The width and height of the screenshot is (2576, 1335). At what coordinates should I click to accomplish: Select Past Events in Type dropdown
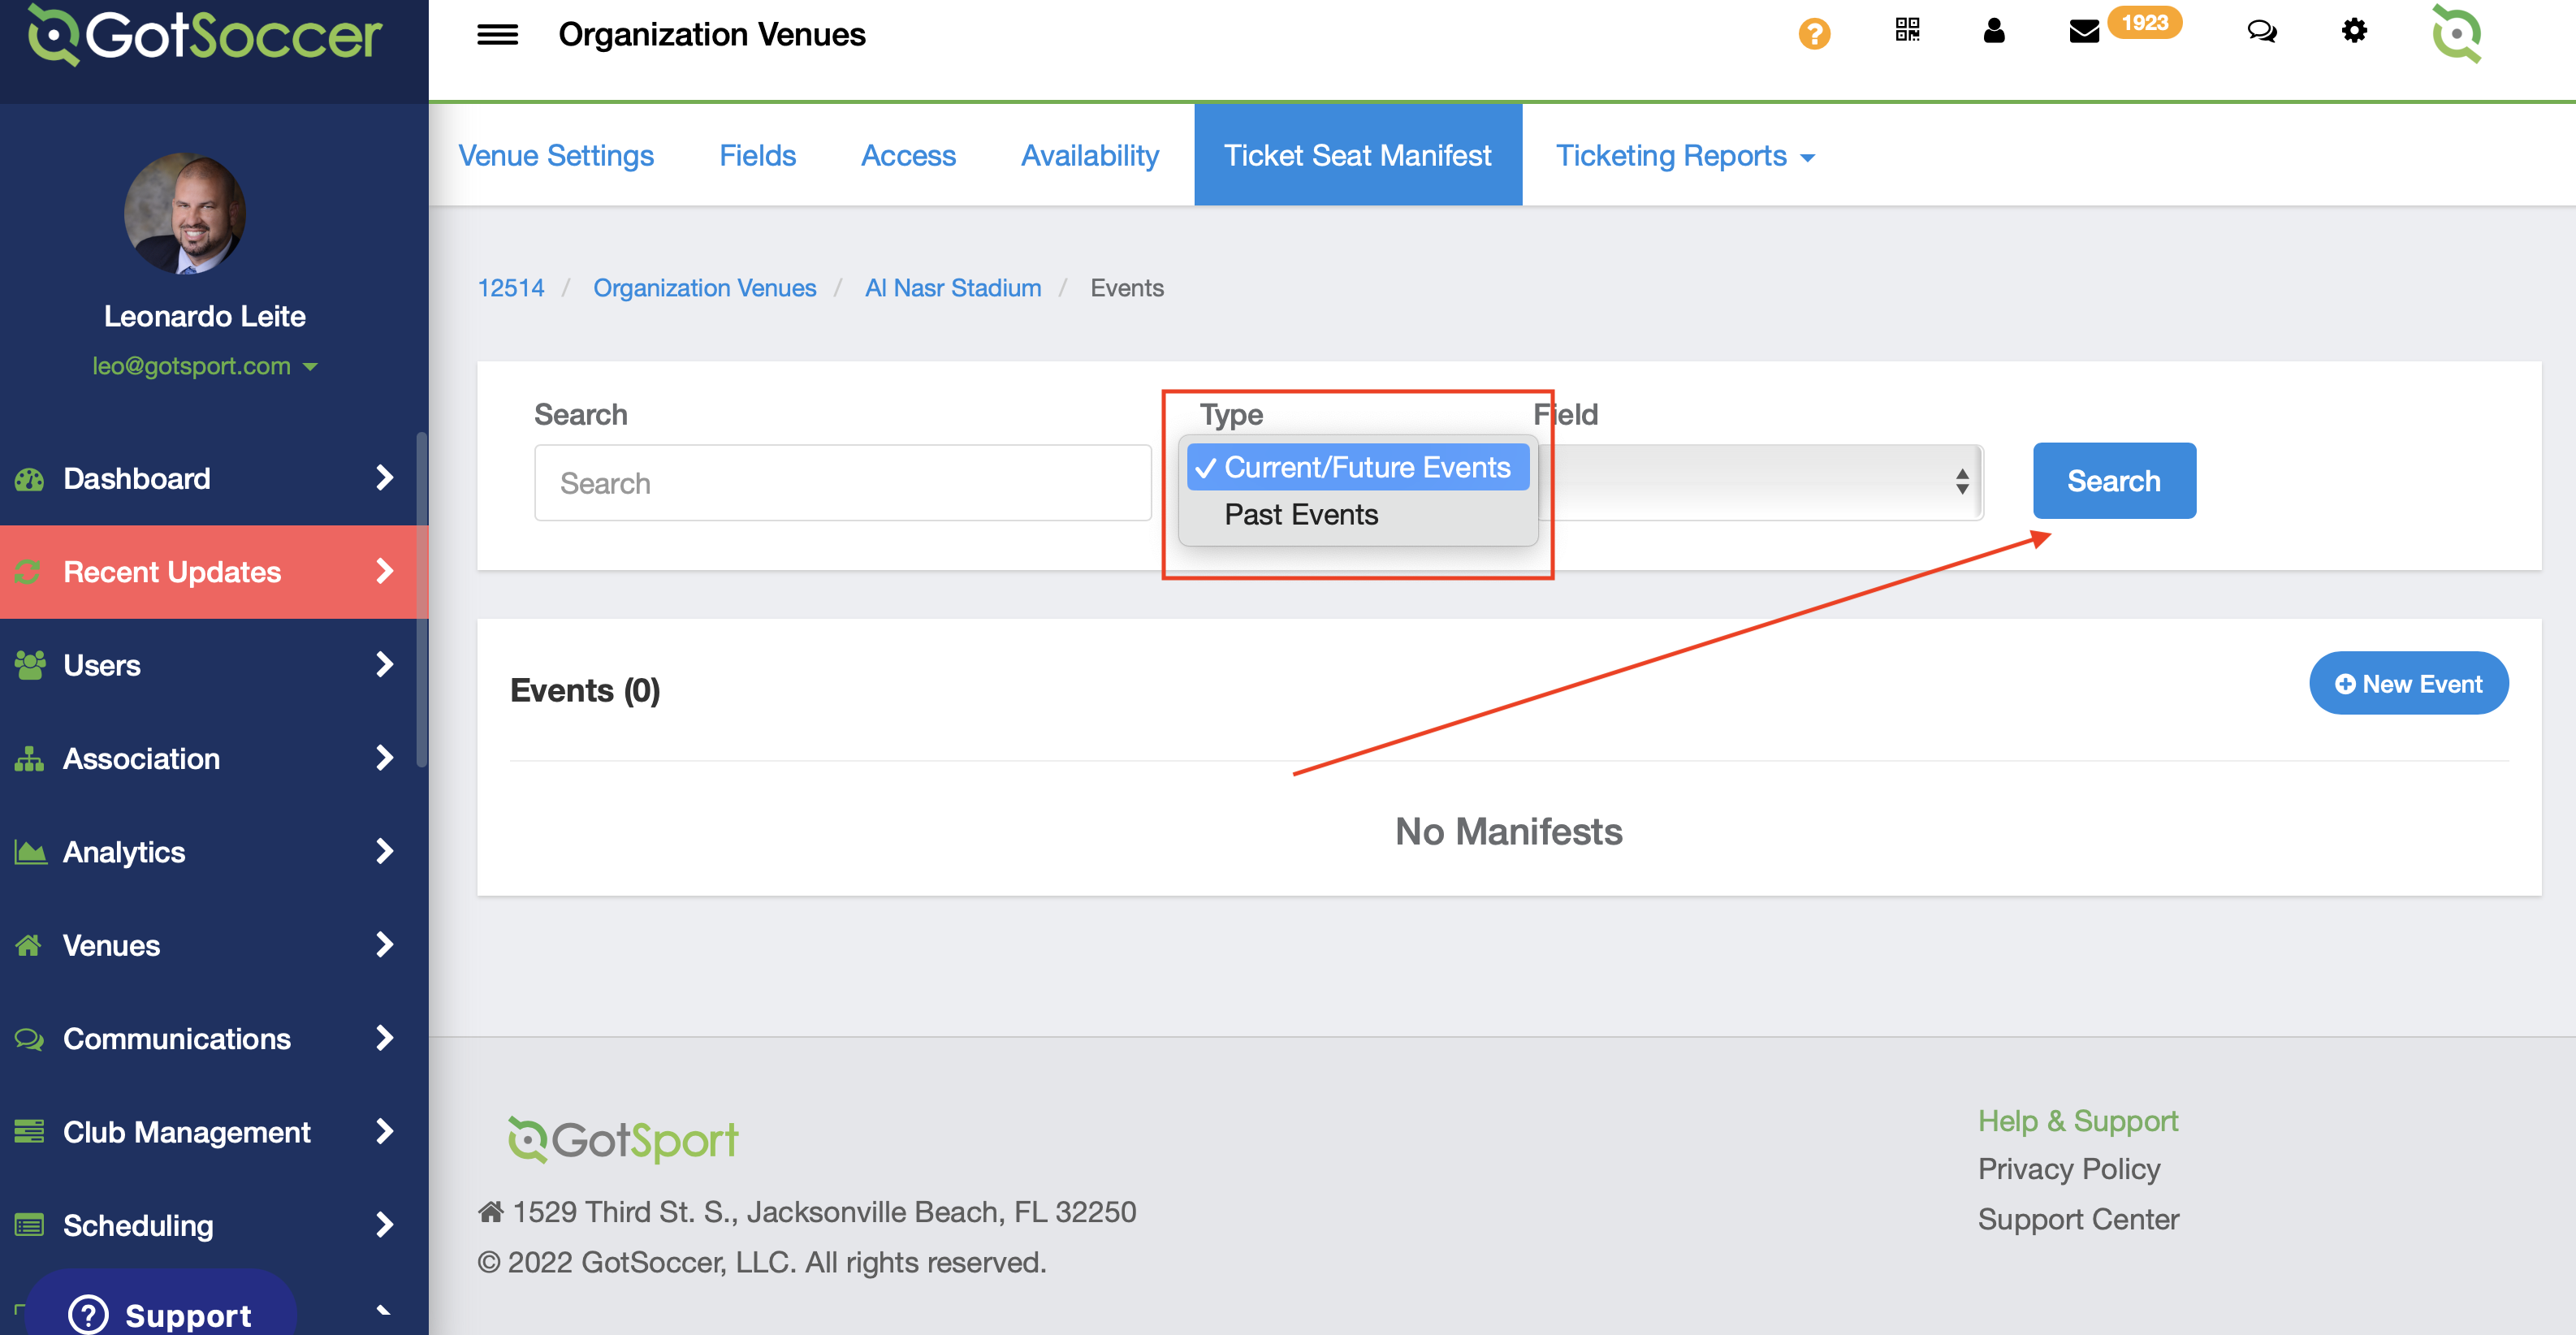[1301, 514]
